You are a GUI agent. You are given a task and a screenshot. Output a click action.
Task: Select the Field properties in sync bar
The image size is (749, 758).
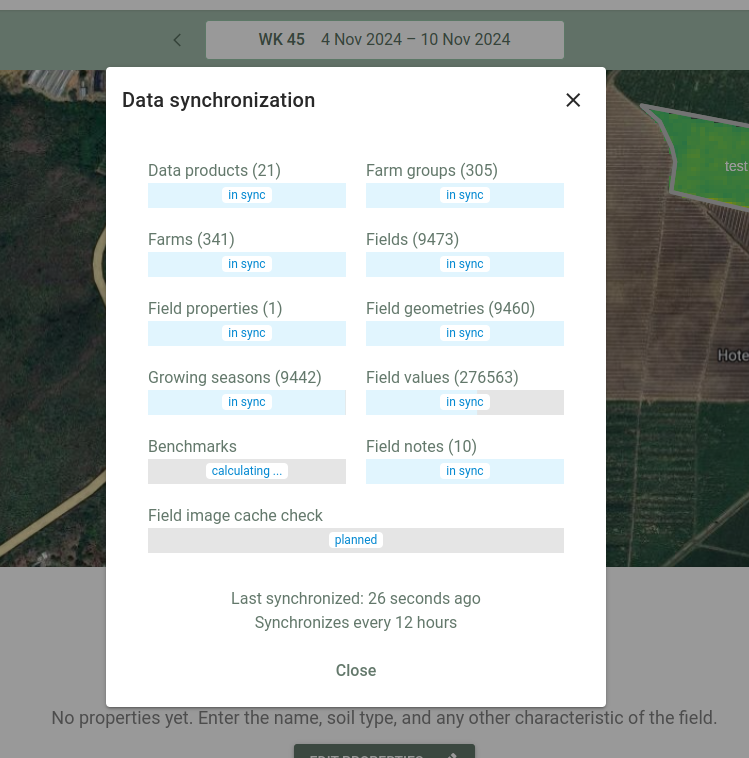click(247, 333)
